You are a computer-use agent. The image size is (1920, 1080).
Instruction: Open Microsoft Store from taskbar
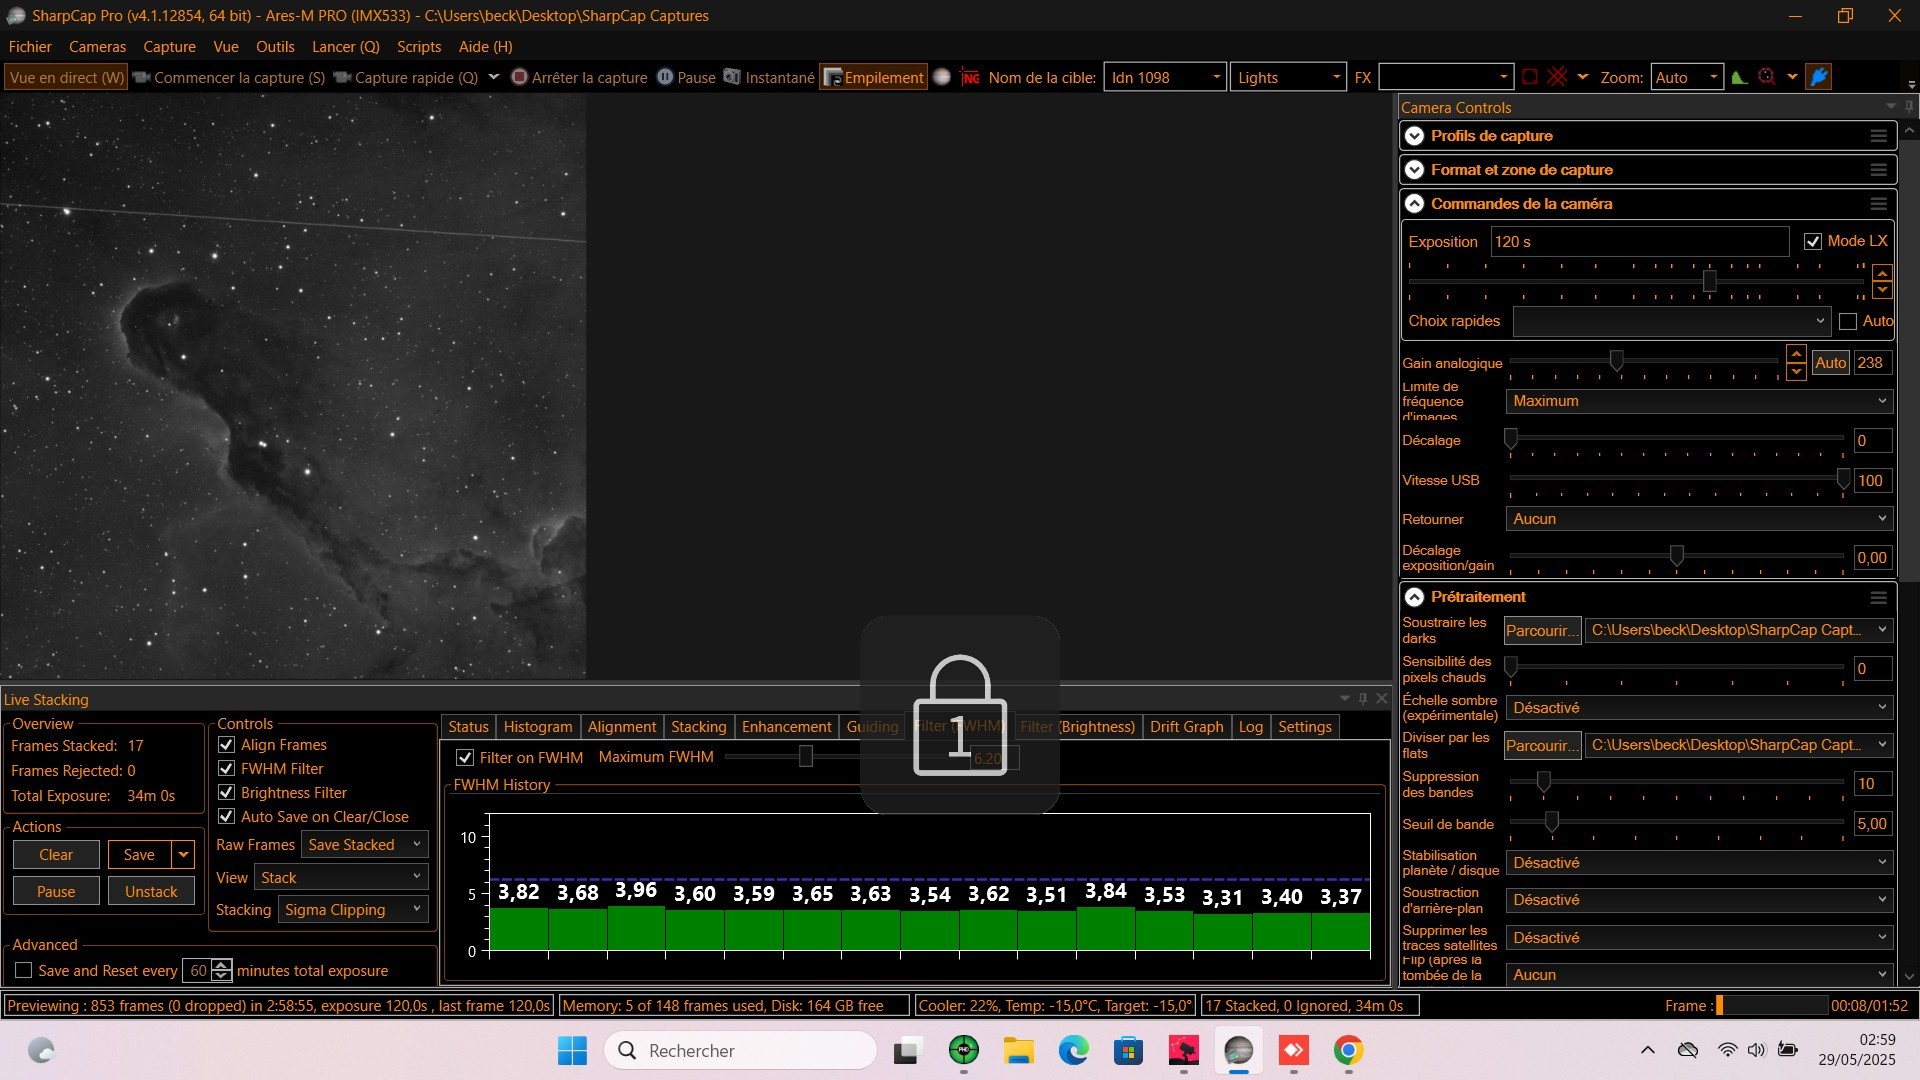pos(1128,1050)
